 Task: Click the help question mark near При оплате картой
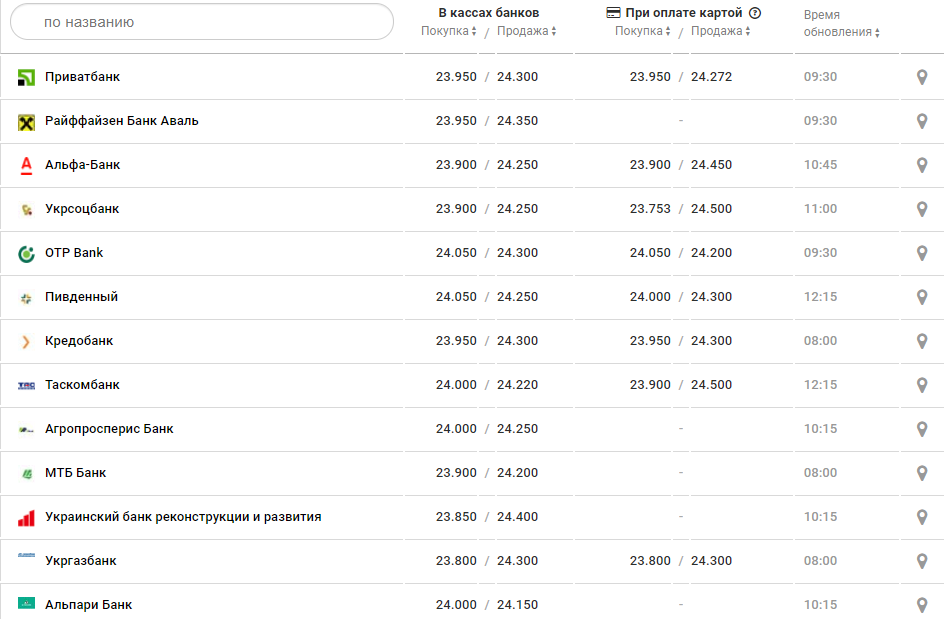click(x=755, y=13)
